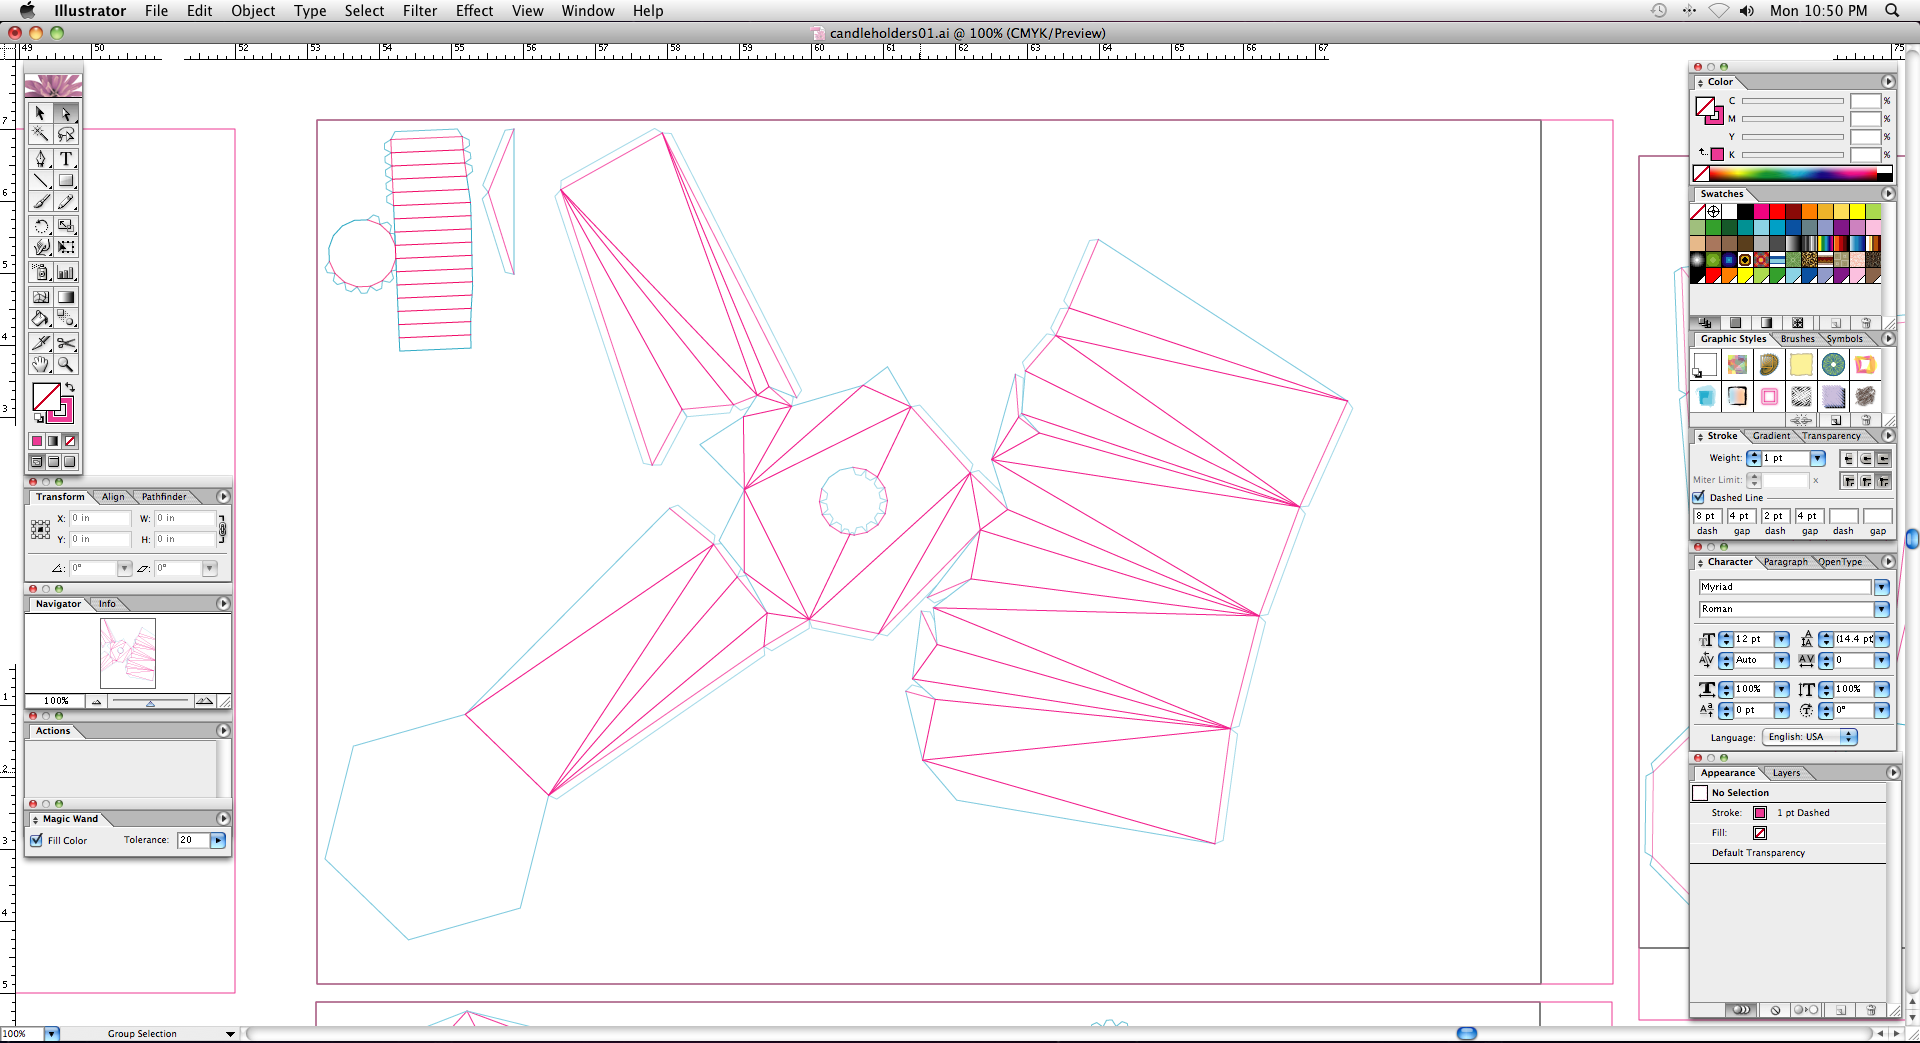Click the Navigator zoom slider
This screenshot has width=1920, height=1043.
pyautogui.click(x=150, y=702)
